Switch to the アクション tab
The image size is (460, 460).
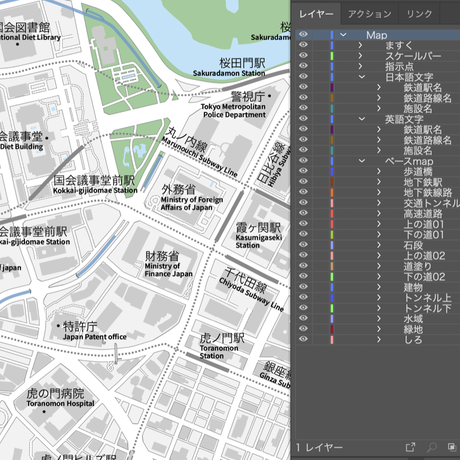(x=369, y=14)
